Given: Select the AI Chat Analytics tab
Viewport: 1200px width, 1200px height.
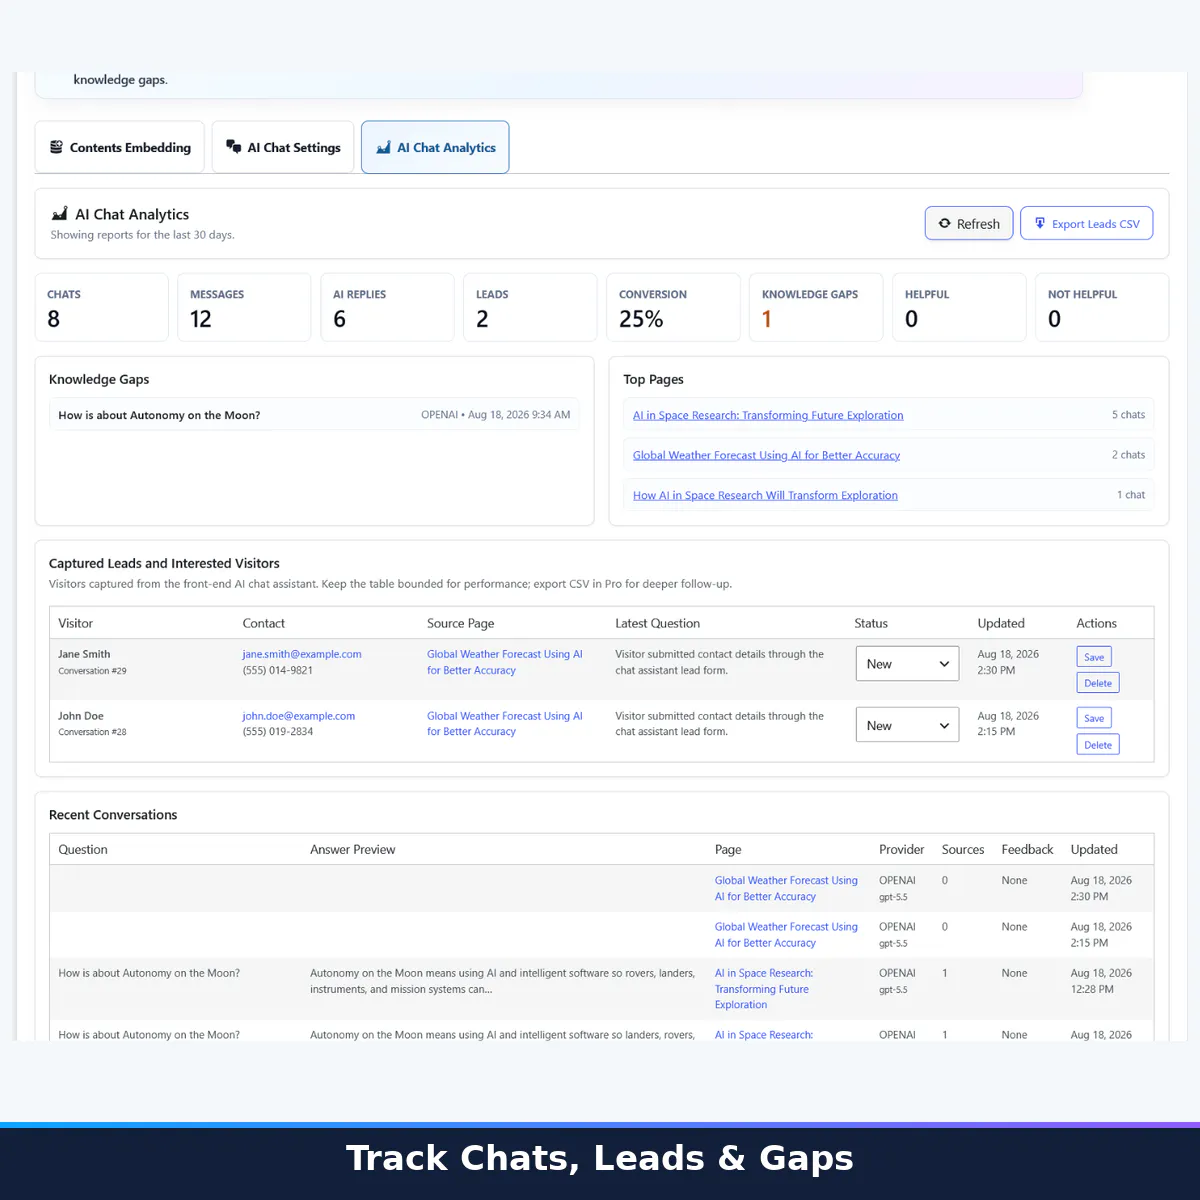Looking at the screenshot, I should click(x=435, y=147).
